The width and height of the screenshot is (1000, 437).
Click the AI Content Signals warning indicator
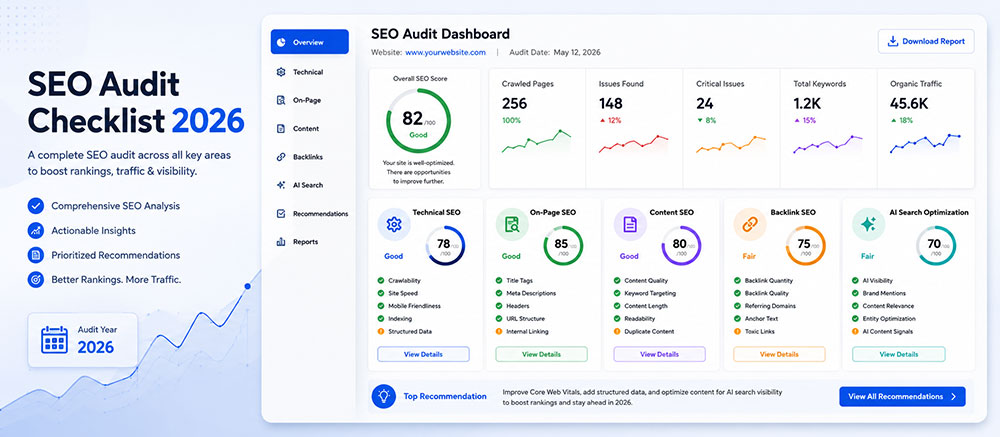pyautogui.click(x=856, y=331)
